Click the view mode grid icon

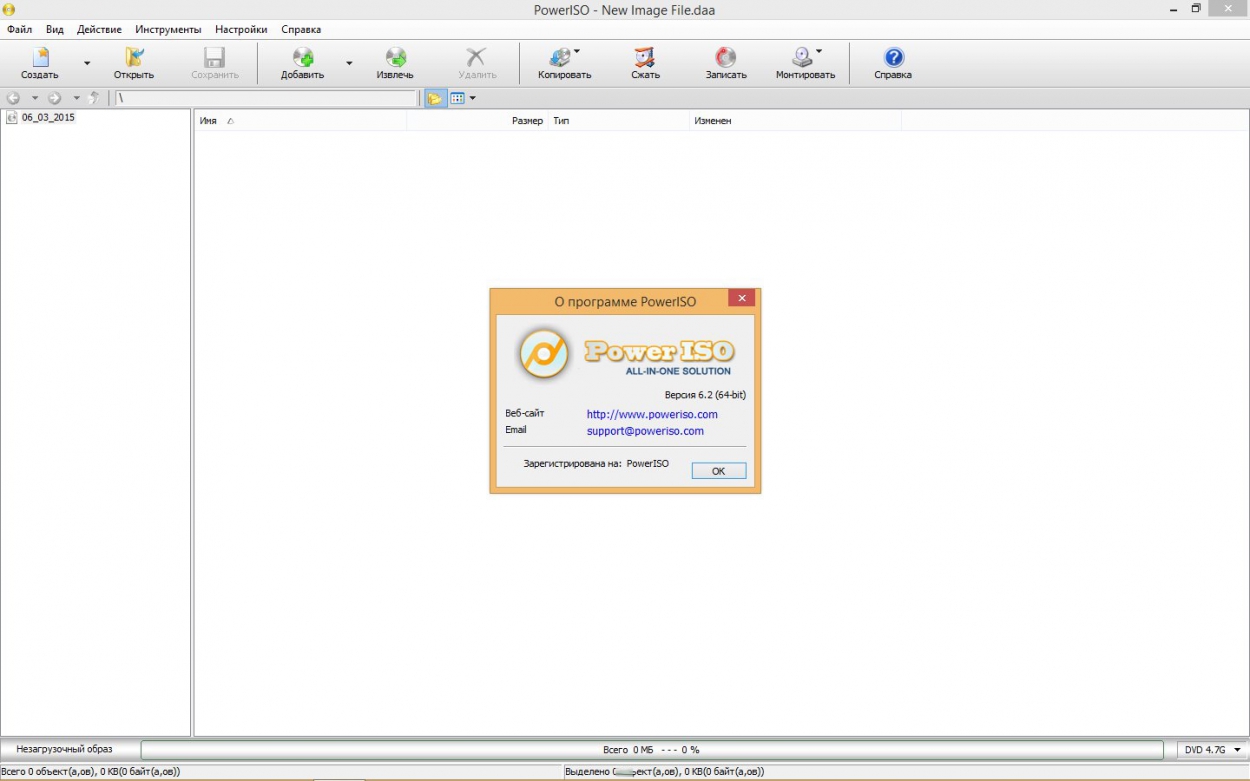point(457,98)
